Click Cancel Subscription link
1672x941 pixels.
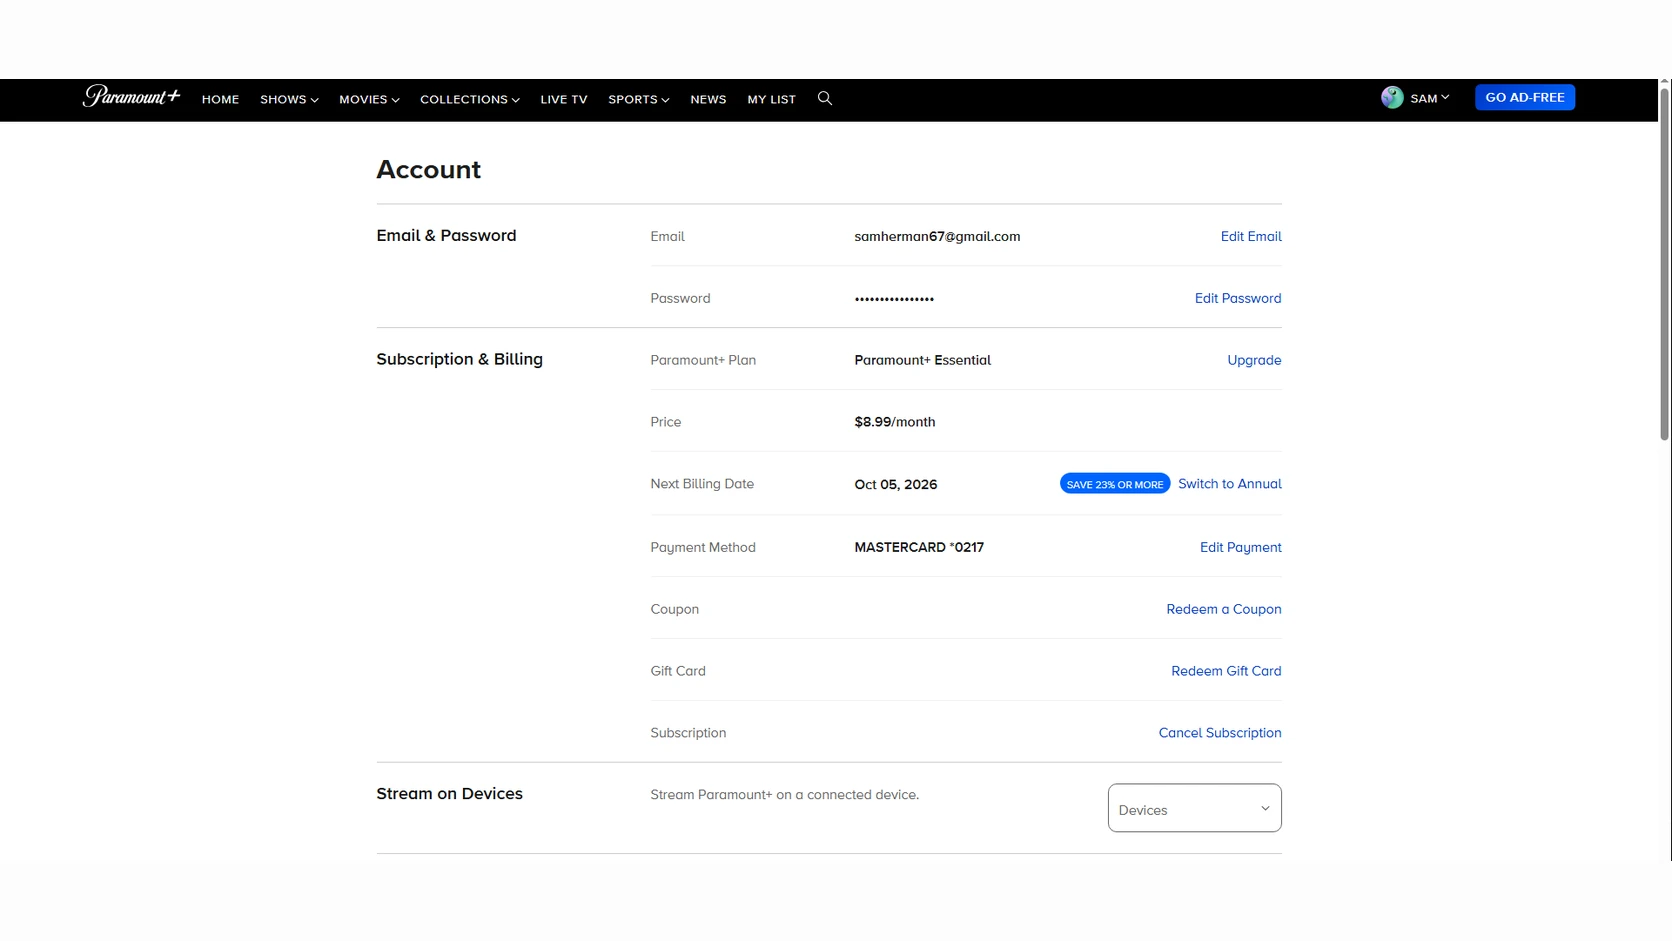pyautogui.click(x=1220, y=733)
